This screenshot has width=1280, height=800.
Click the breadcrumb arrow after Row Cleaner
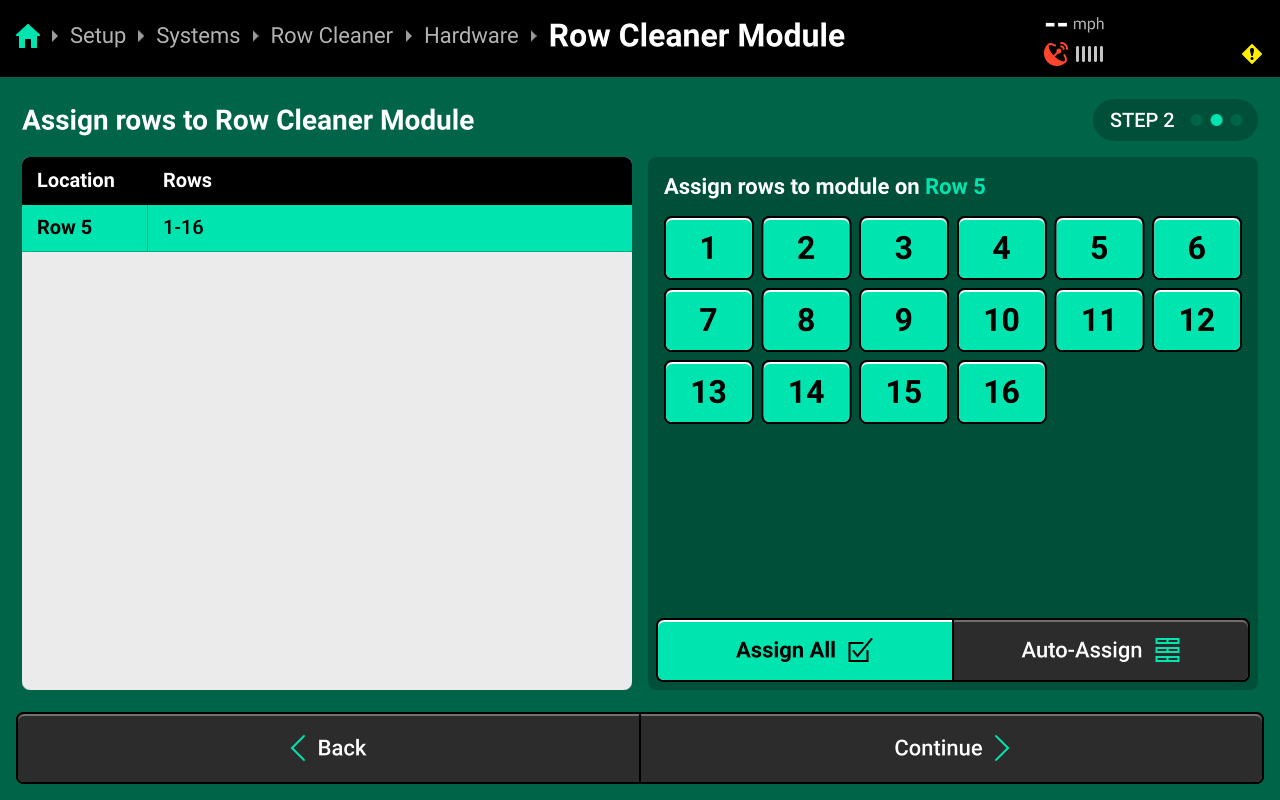pos(410,36)
